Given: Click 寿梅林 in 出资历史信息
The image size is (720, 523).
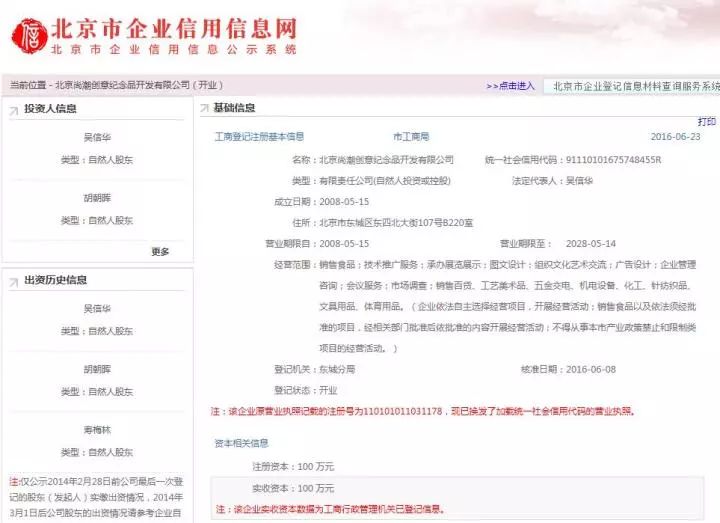Looking at the screenshot, I should point(97,430).
